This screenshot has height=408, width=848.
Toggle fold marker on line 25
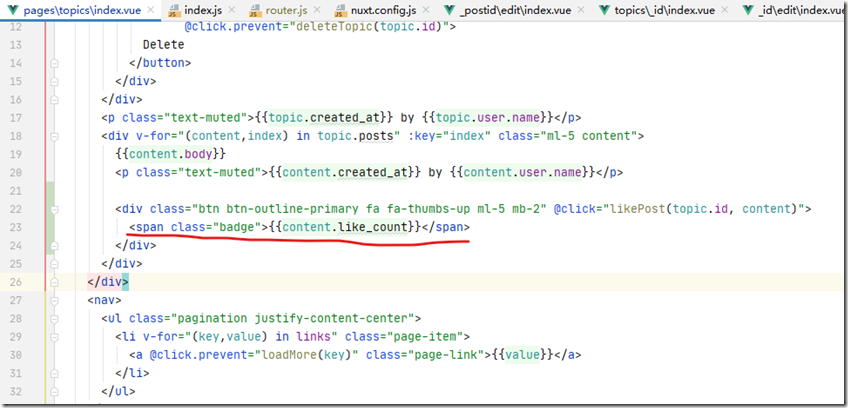click(x=54, y=264)
